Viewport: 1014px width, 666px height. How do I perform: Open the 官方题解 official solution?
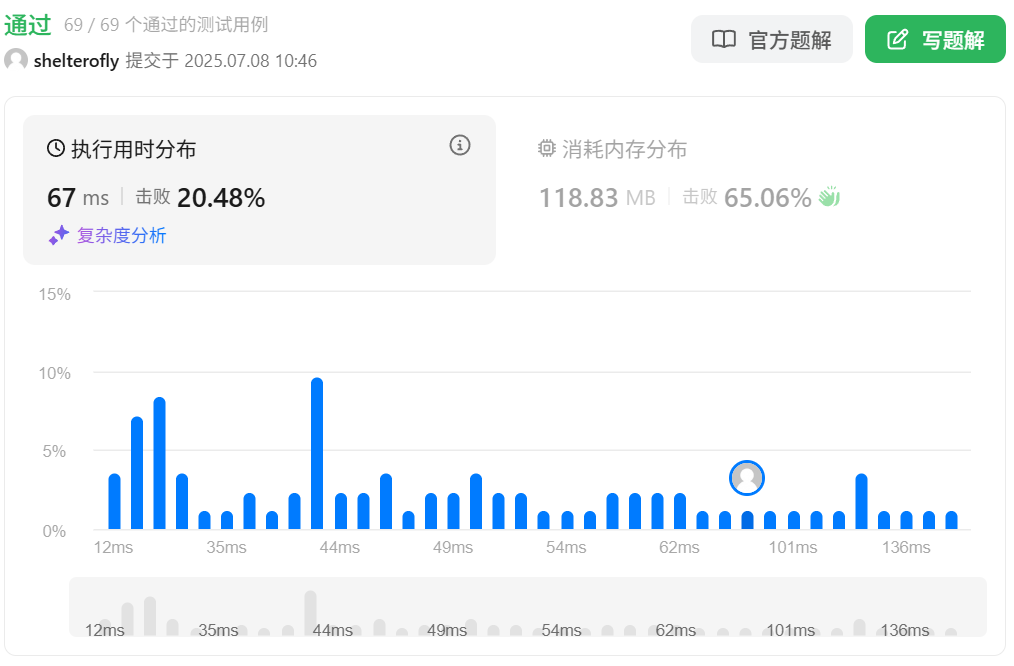[771, 39]
